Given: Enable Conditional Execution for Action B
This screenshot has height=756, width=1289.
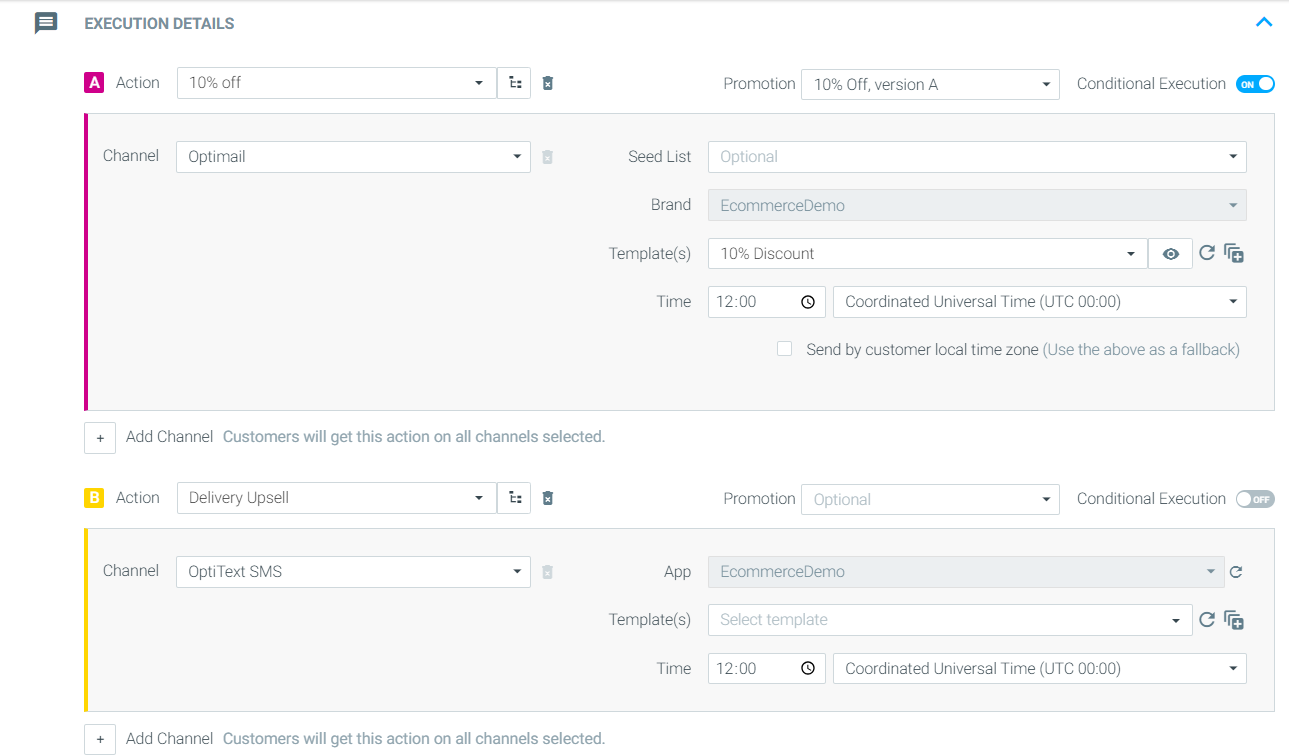Looking at the screenshot, I should (x=1255, y=498).
